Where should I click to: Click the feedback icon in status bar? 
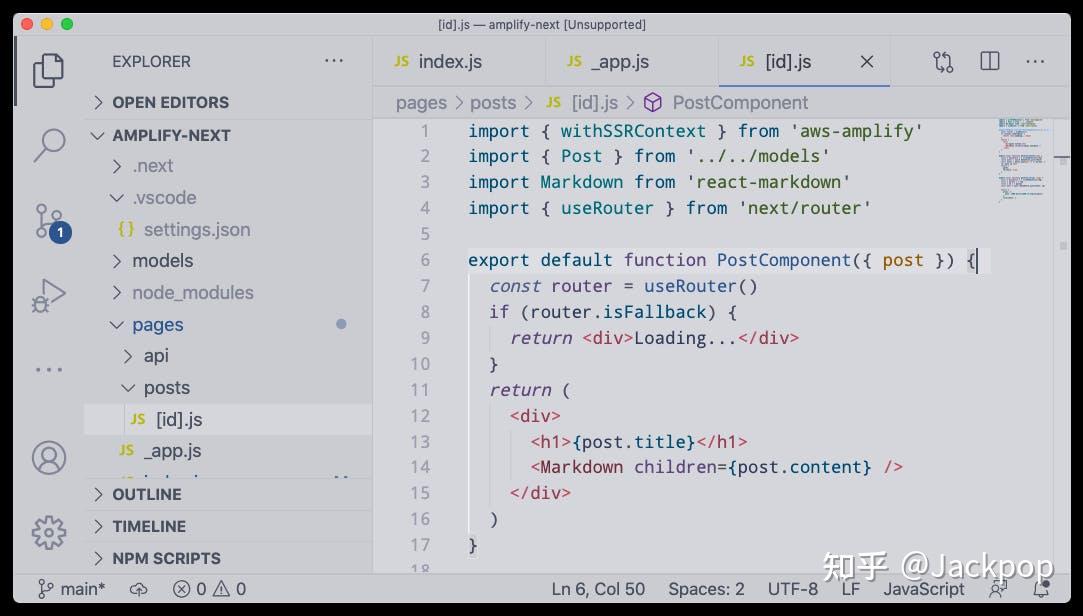click(x=997, y=589)
